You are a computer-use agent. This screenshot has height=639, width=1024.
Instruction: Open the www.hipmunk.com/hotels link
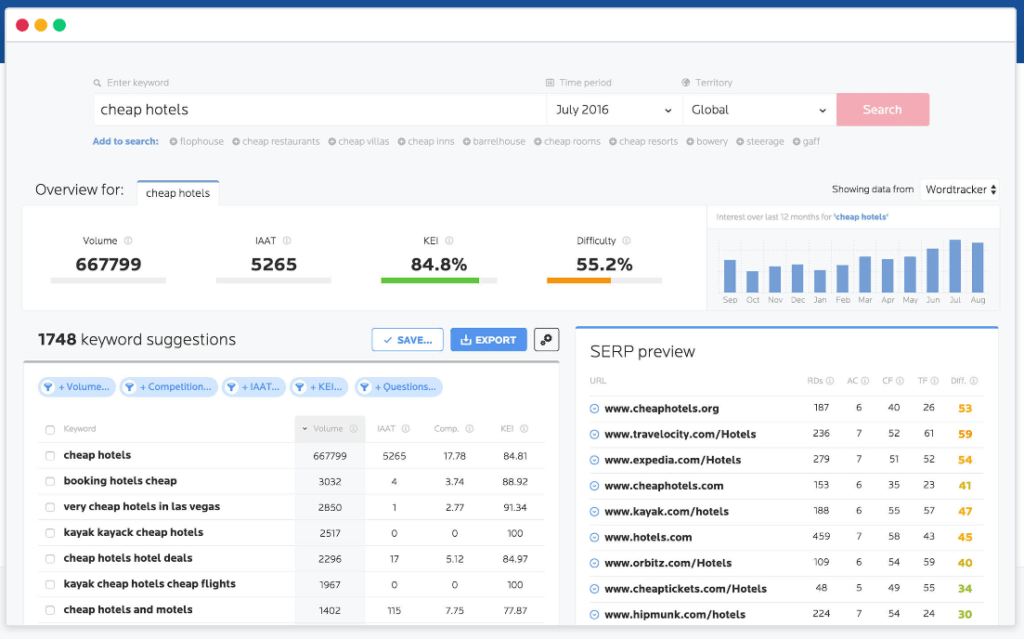pos(675,614)
